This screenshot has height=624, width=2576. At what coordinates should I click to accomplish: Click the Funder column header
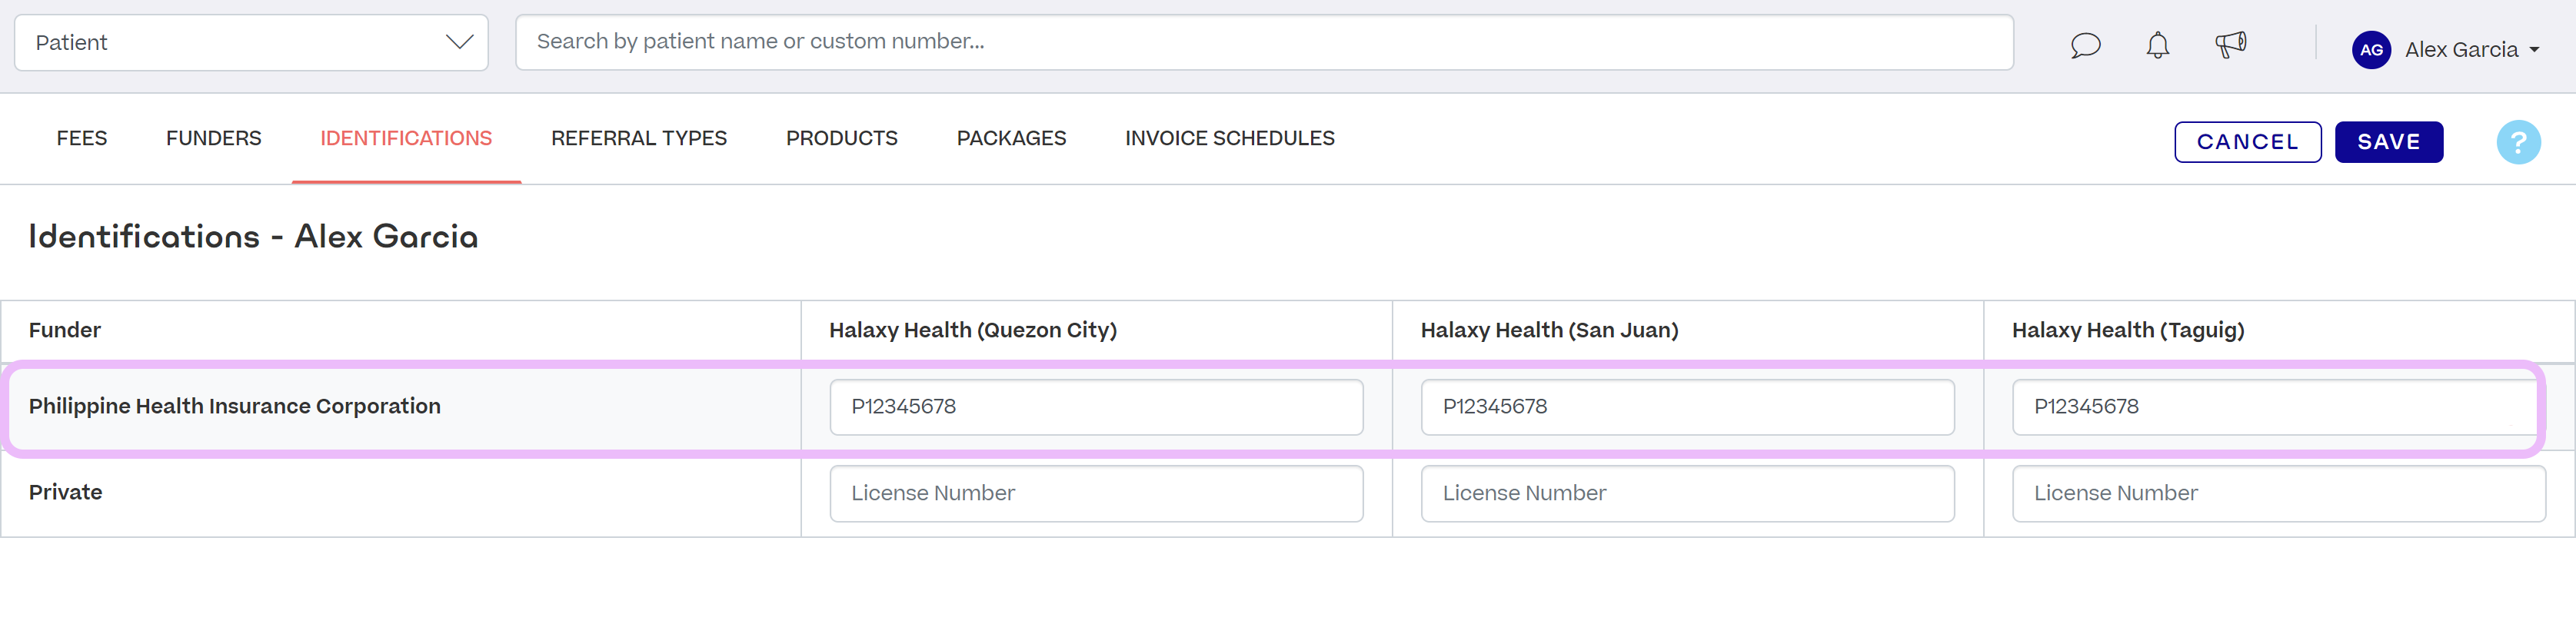pyautogui.click(x=65, y=330)
